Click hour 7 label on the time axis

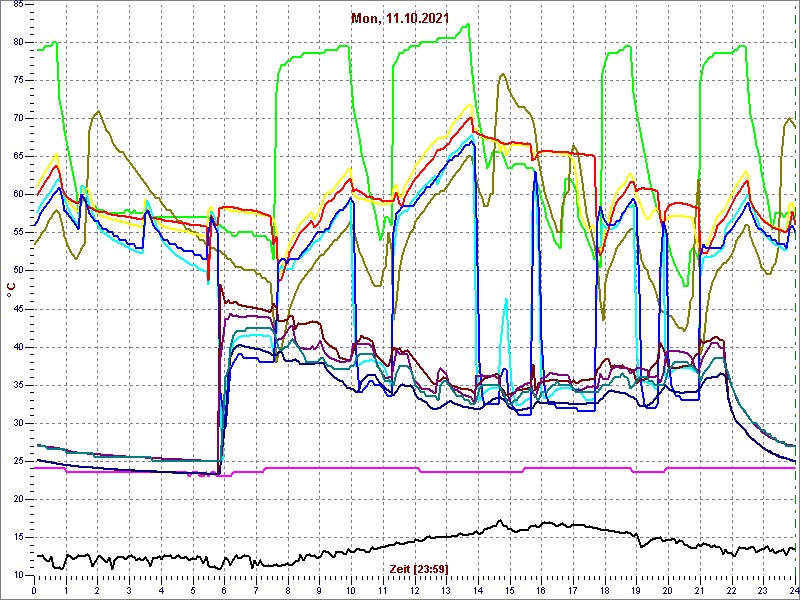pos(256,590)
